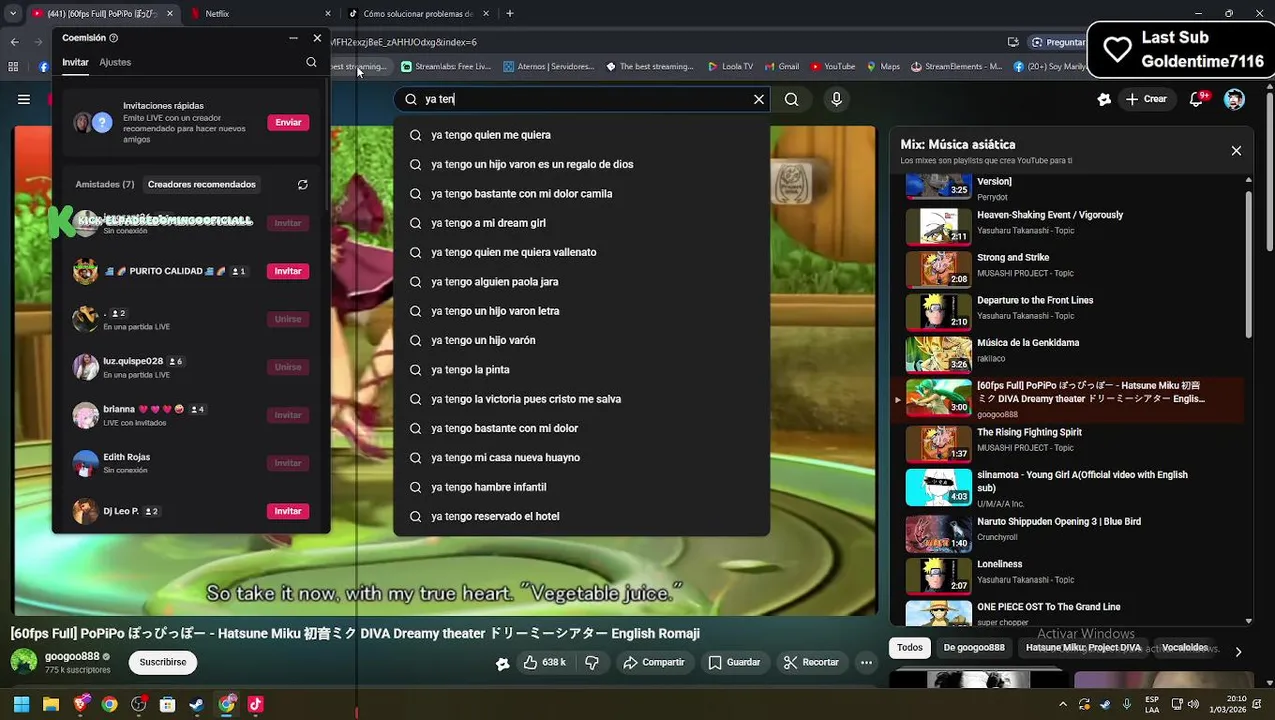Select the Todos filter chip
Image resolution: width=1275 pixels, height=720 pixels.
pos(910,648)
